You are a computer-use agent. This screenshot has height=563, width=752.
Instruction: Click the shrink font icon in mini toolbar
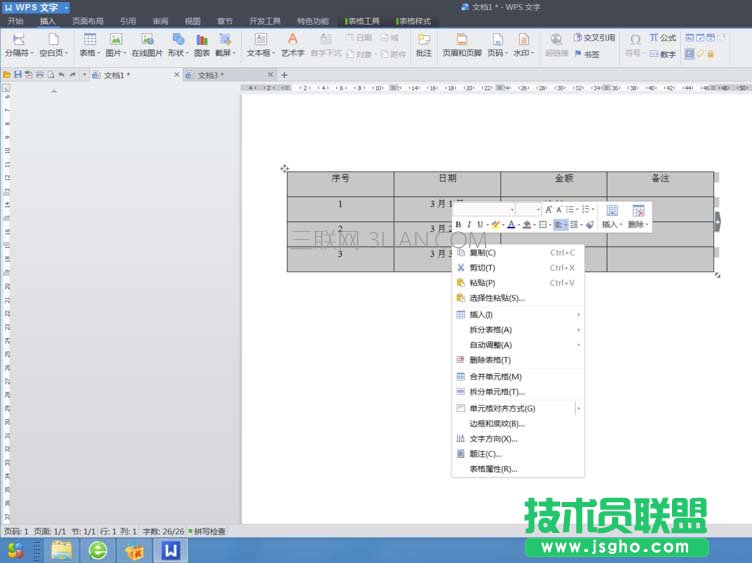click(x=559, y=210)
